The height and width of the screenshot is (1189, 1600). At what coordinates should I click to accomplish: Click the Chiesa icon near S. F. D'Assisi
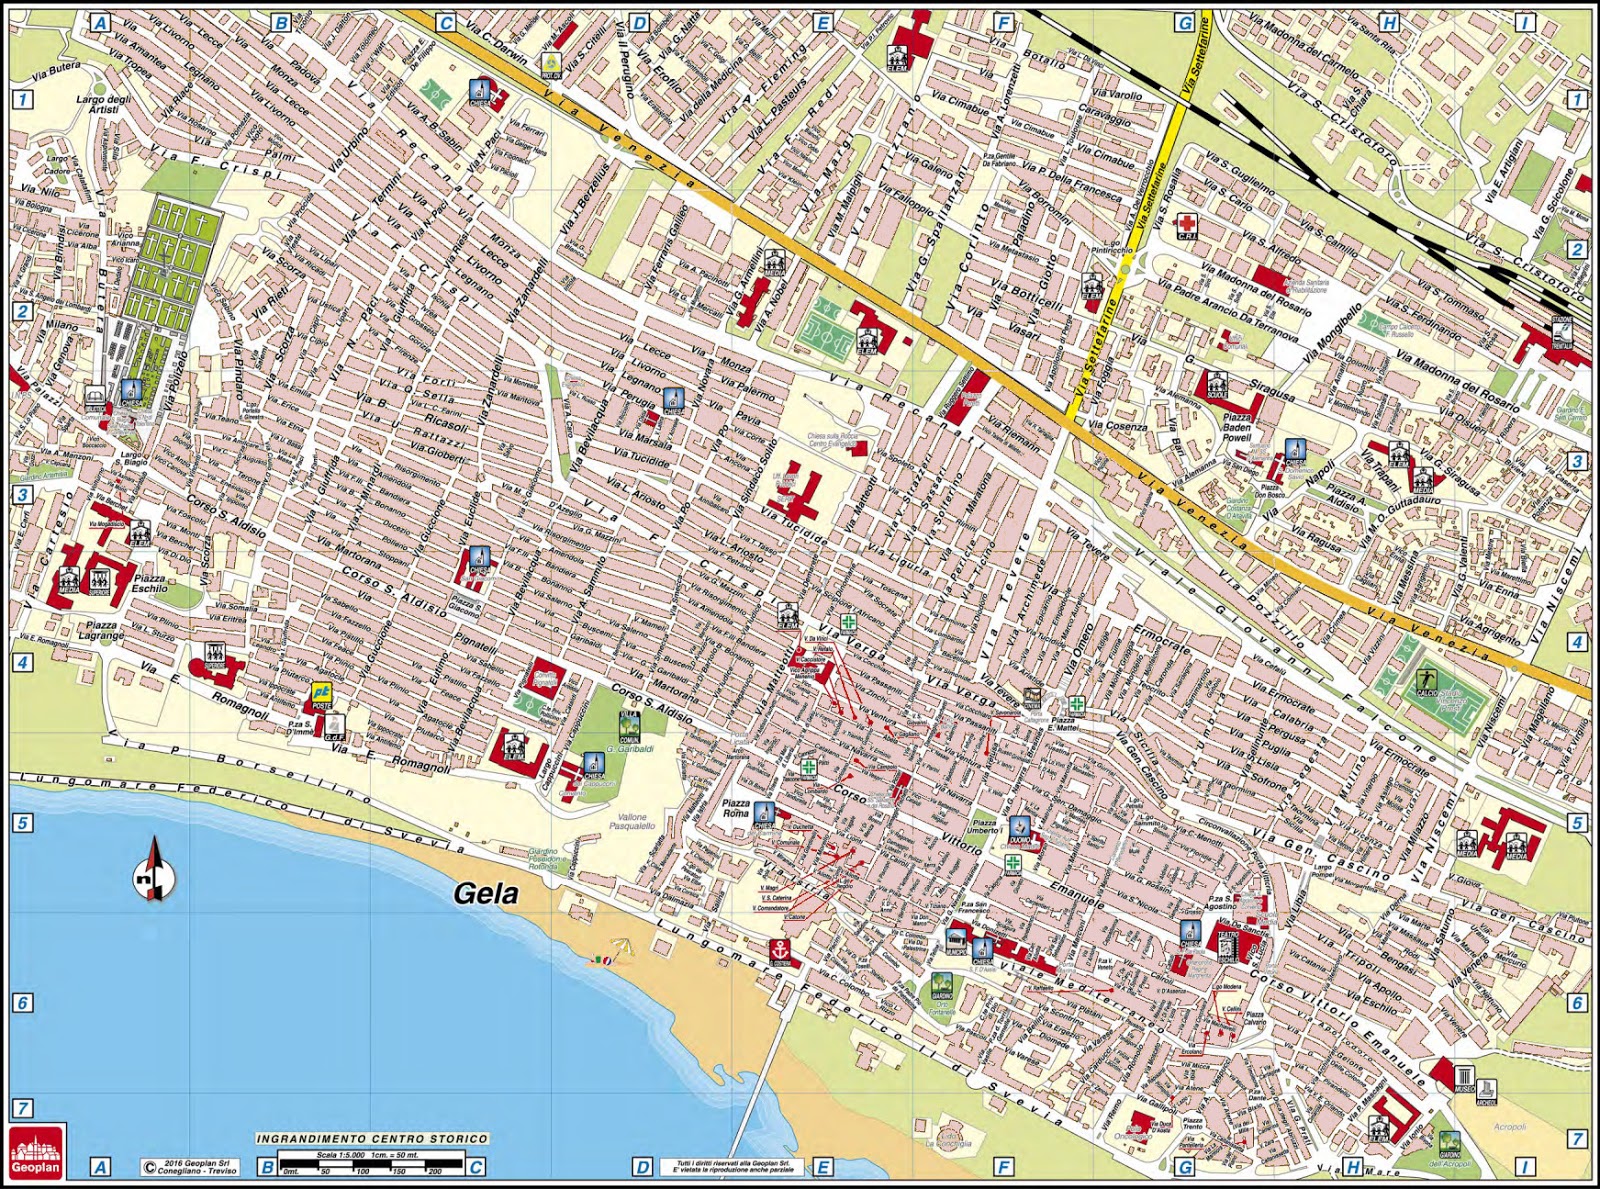coord(982,950)
